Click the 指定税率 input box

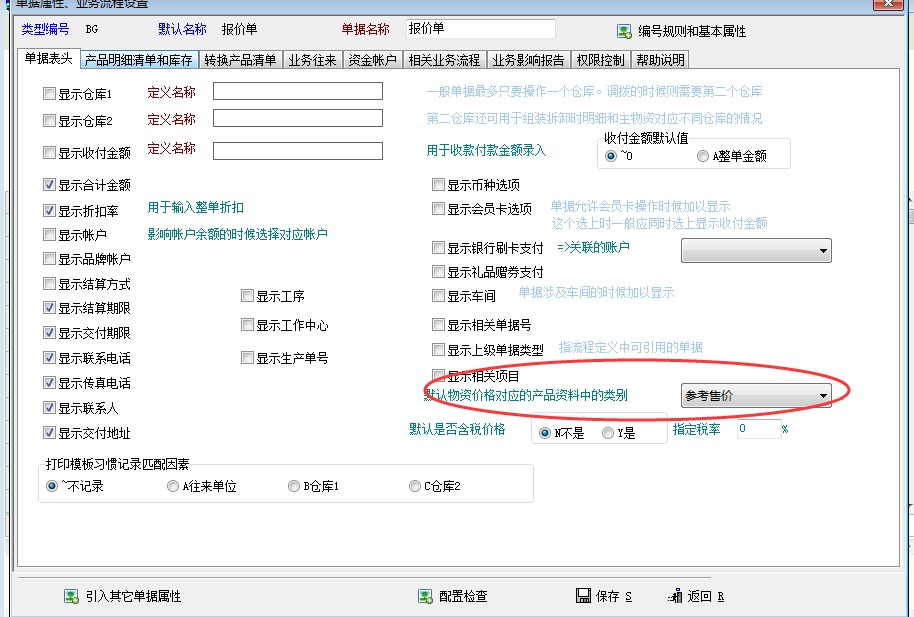coord(757,429)
